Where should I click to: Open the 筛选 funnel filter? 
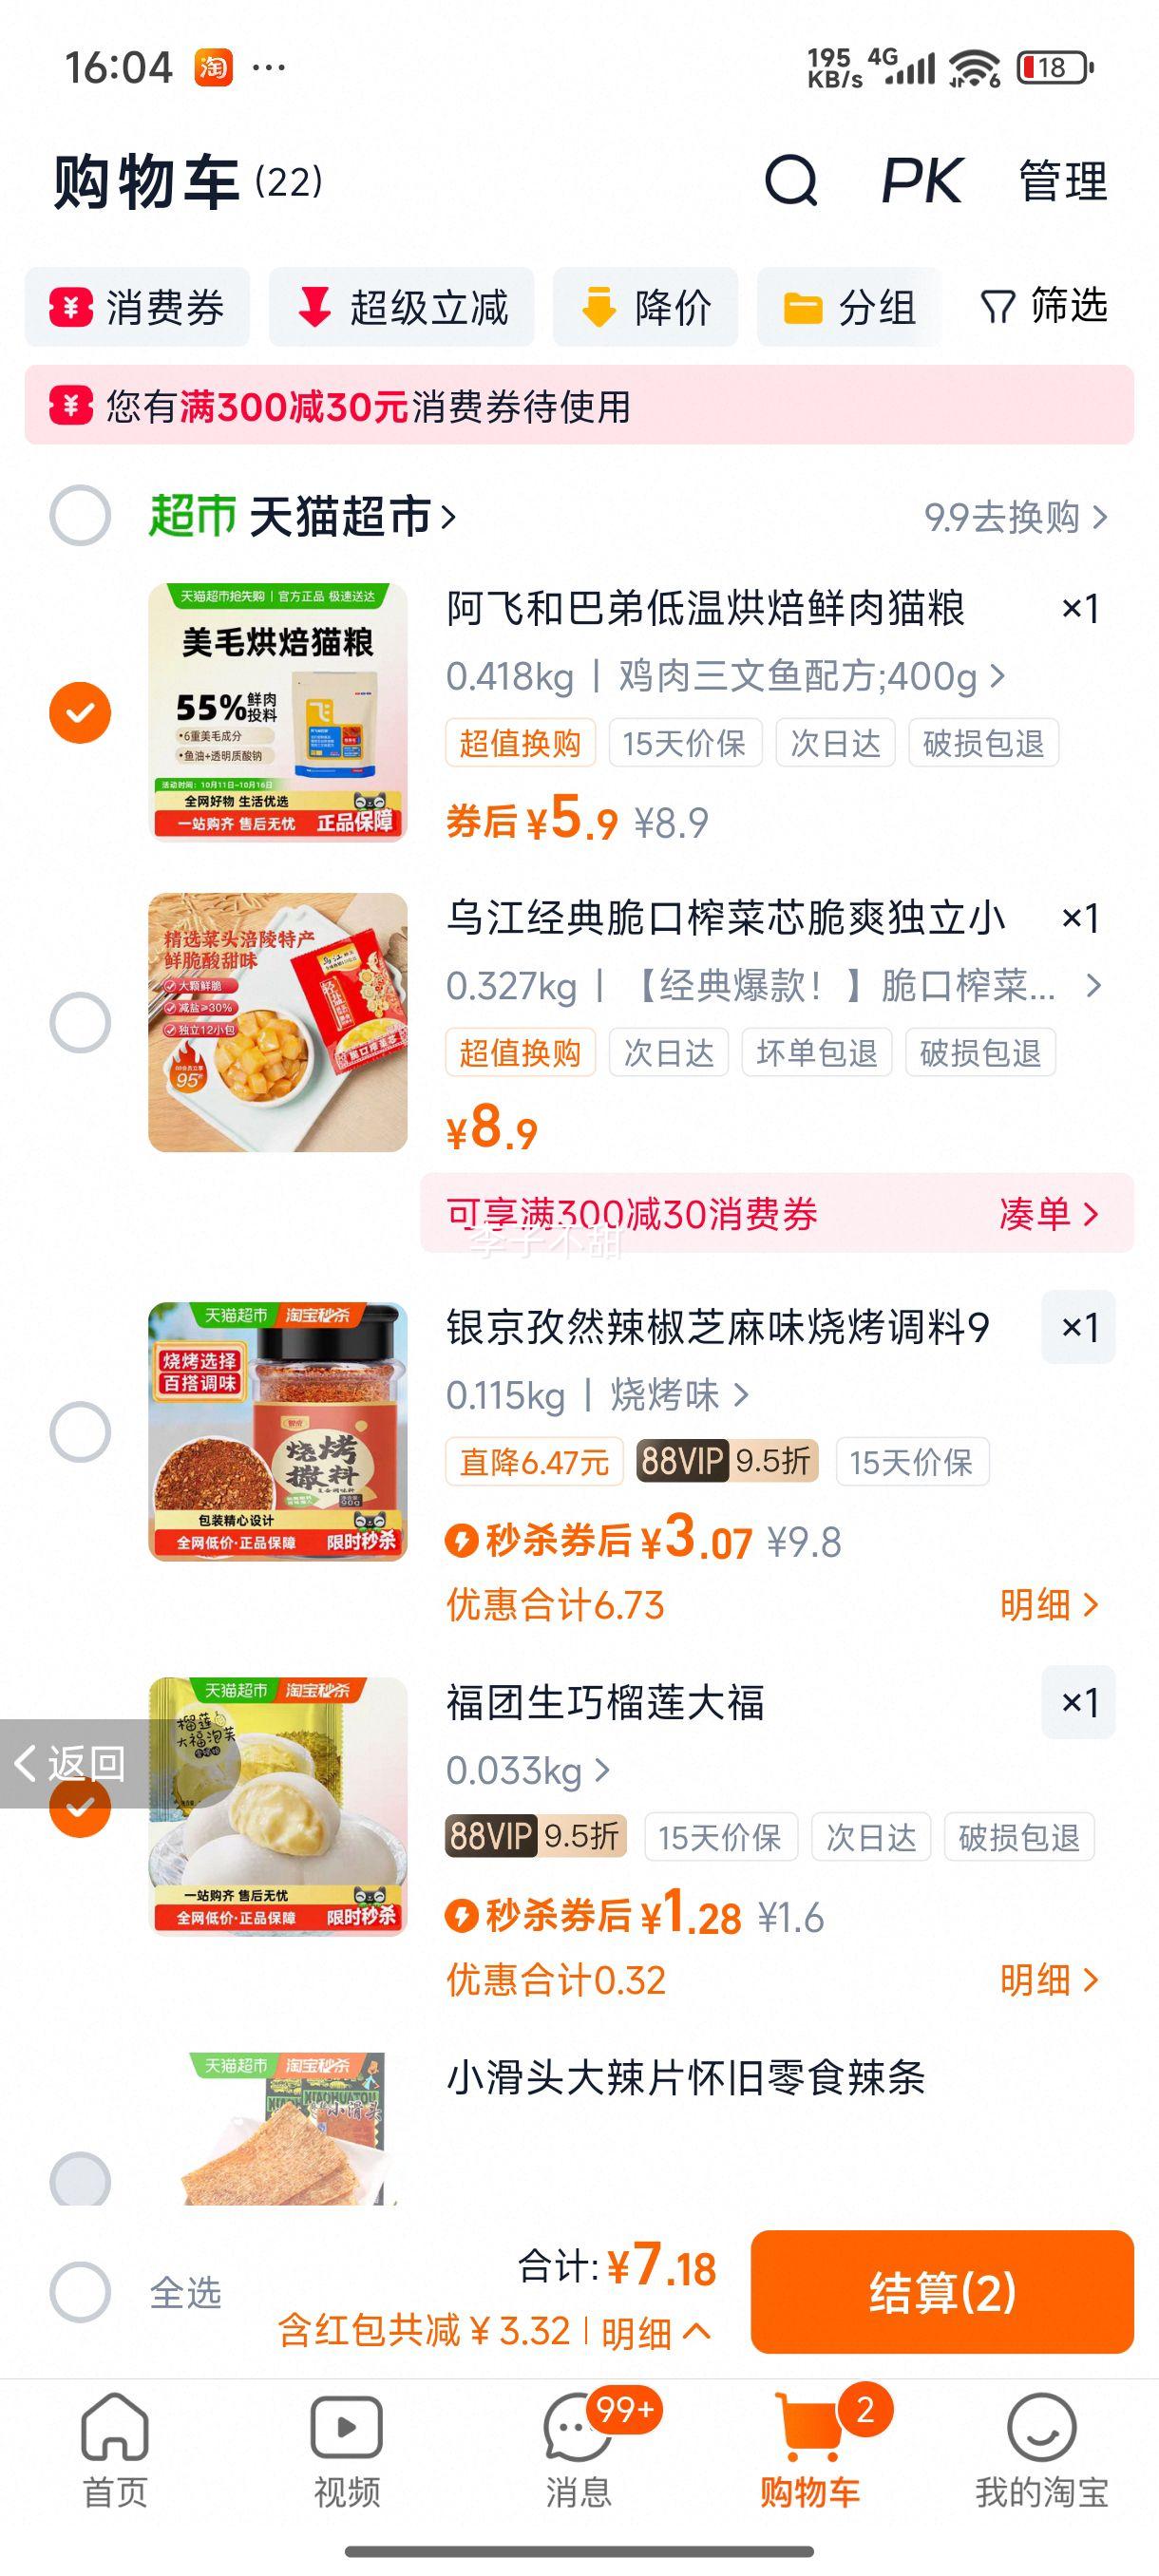tap(1043, 306)
